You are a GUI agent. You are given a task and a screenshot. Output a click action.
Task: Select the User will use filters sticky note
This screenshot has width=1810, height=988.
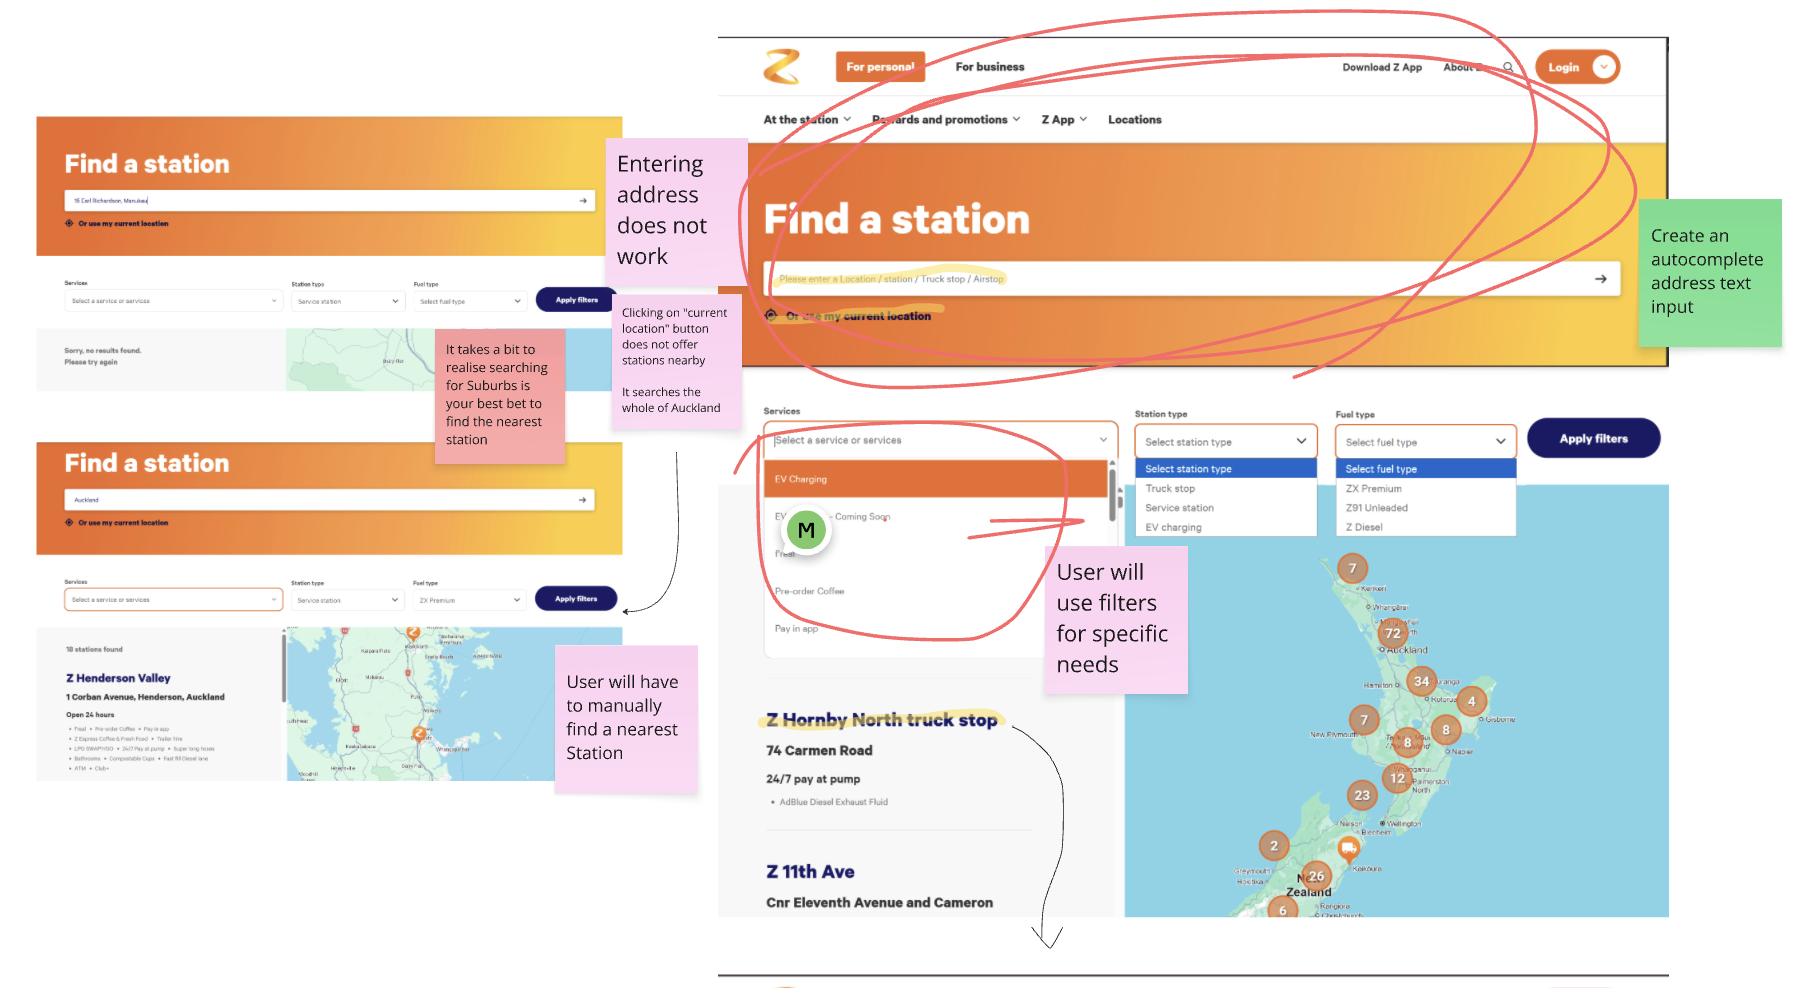(1116, 620)
